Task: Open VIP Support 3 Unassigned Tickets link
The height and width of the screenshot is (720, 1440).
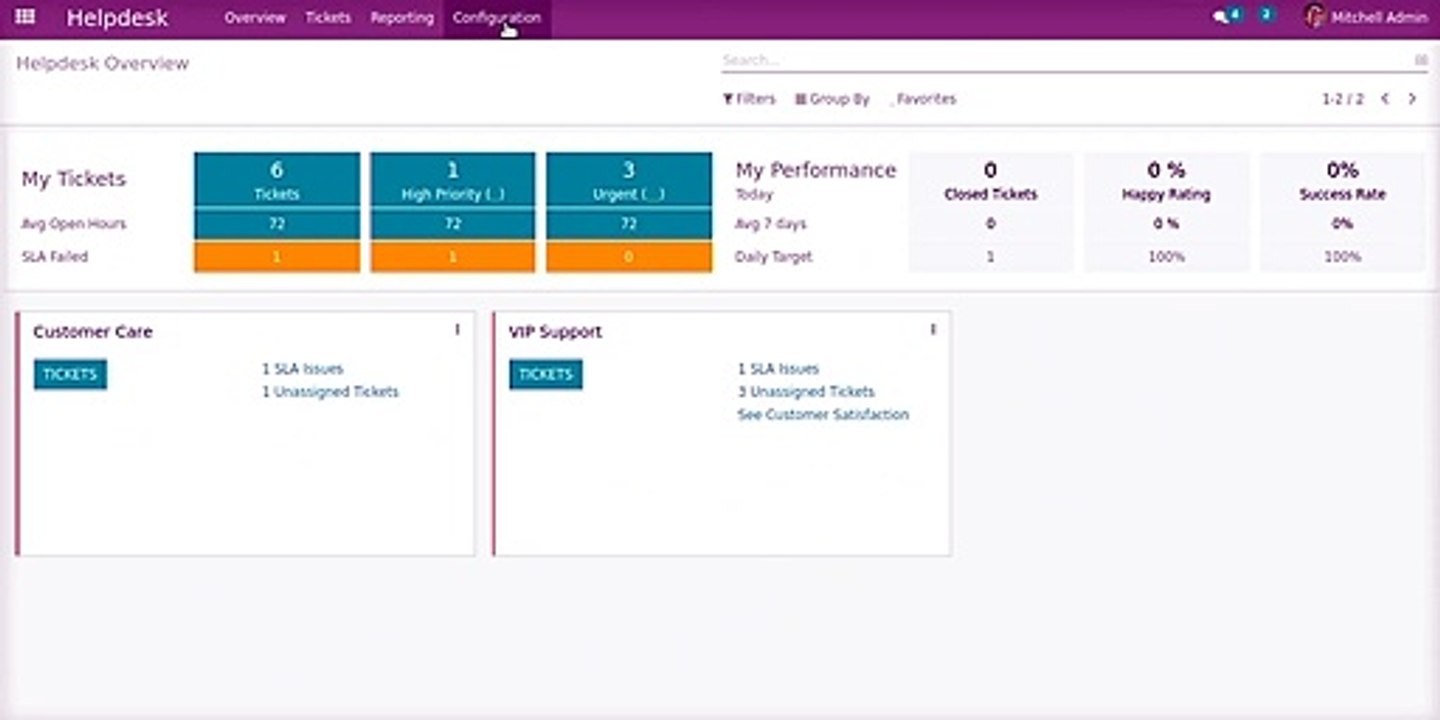Action: (x=806, y=392)
